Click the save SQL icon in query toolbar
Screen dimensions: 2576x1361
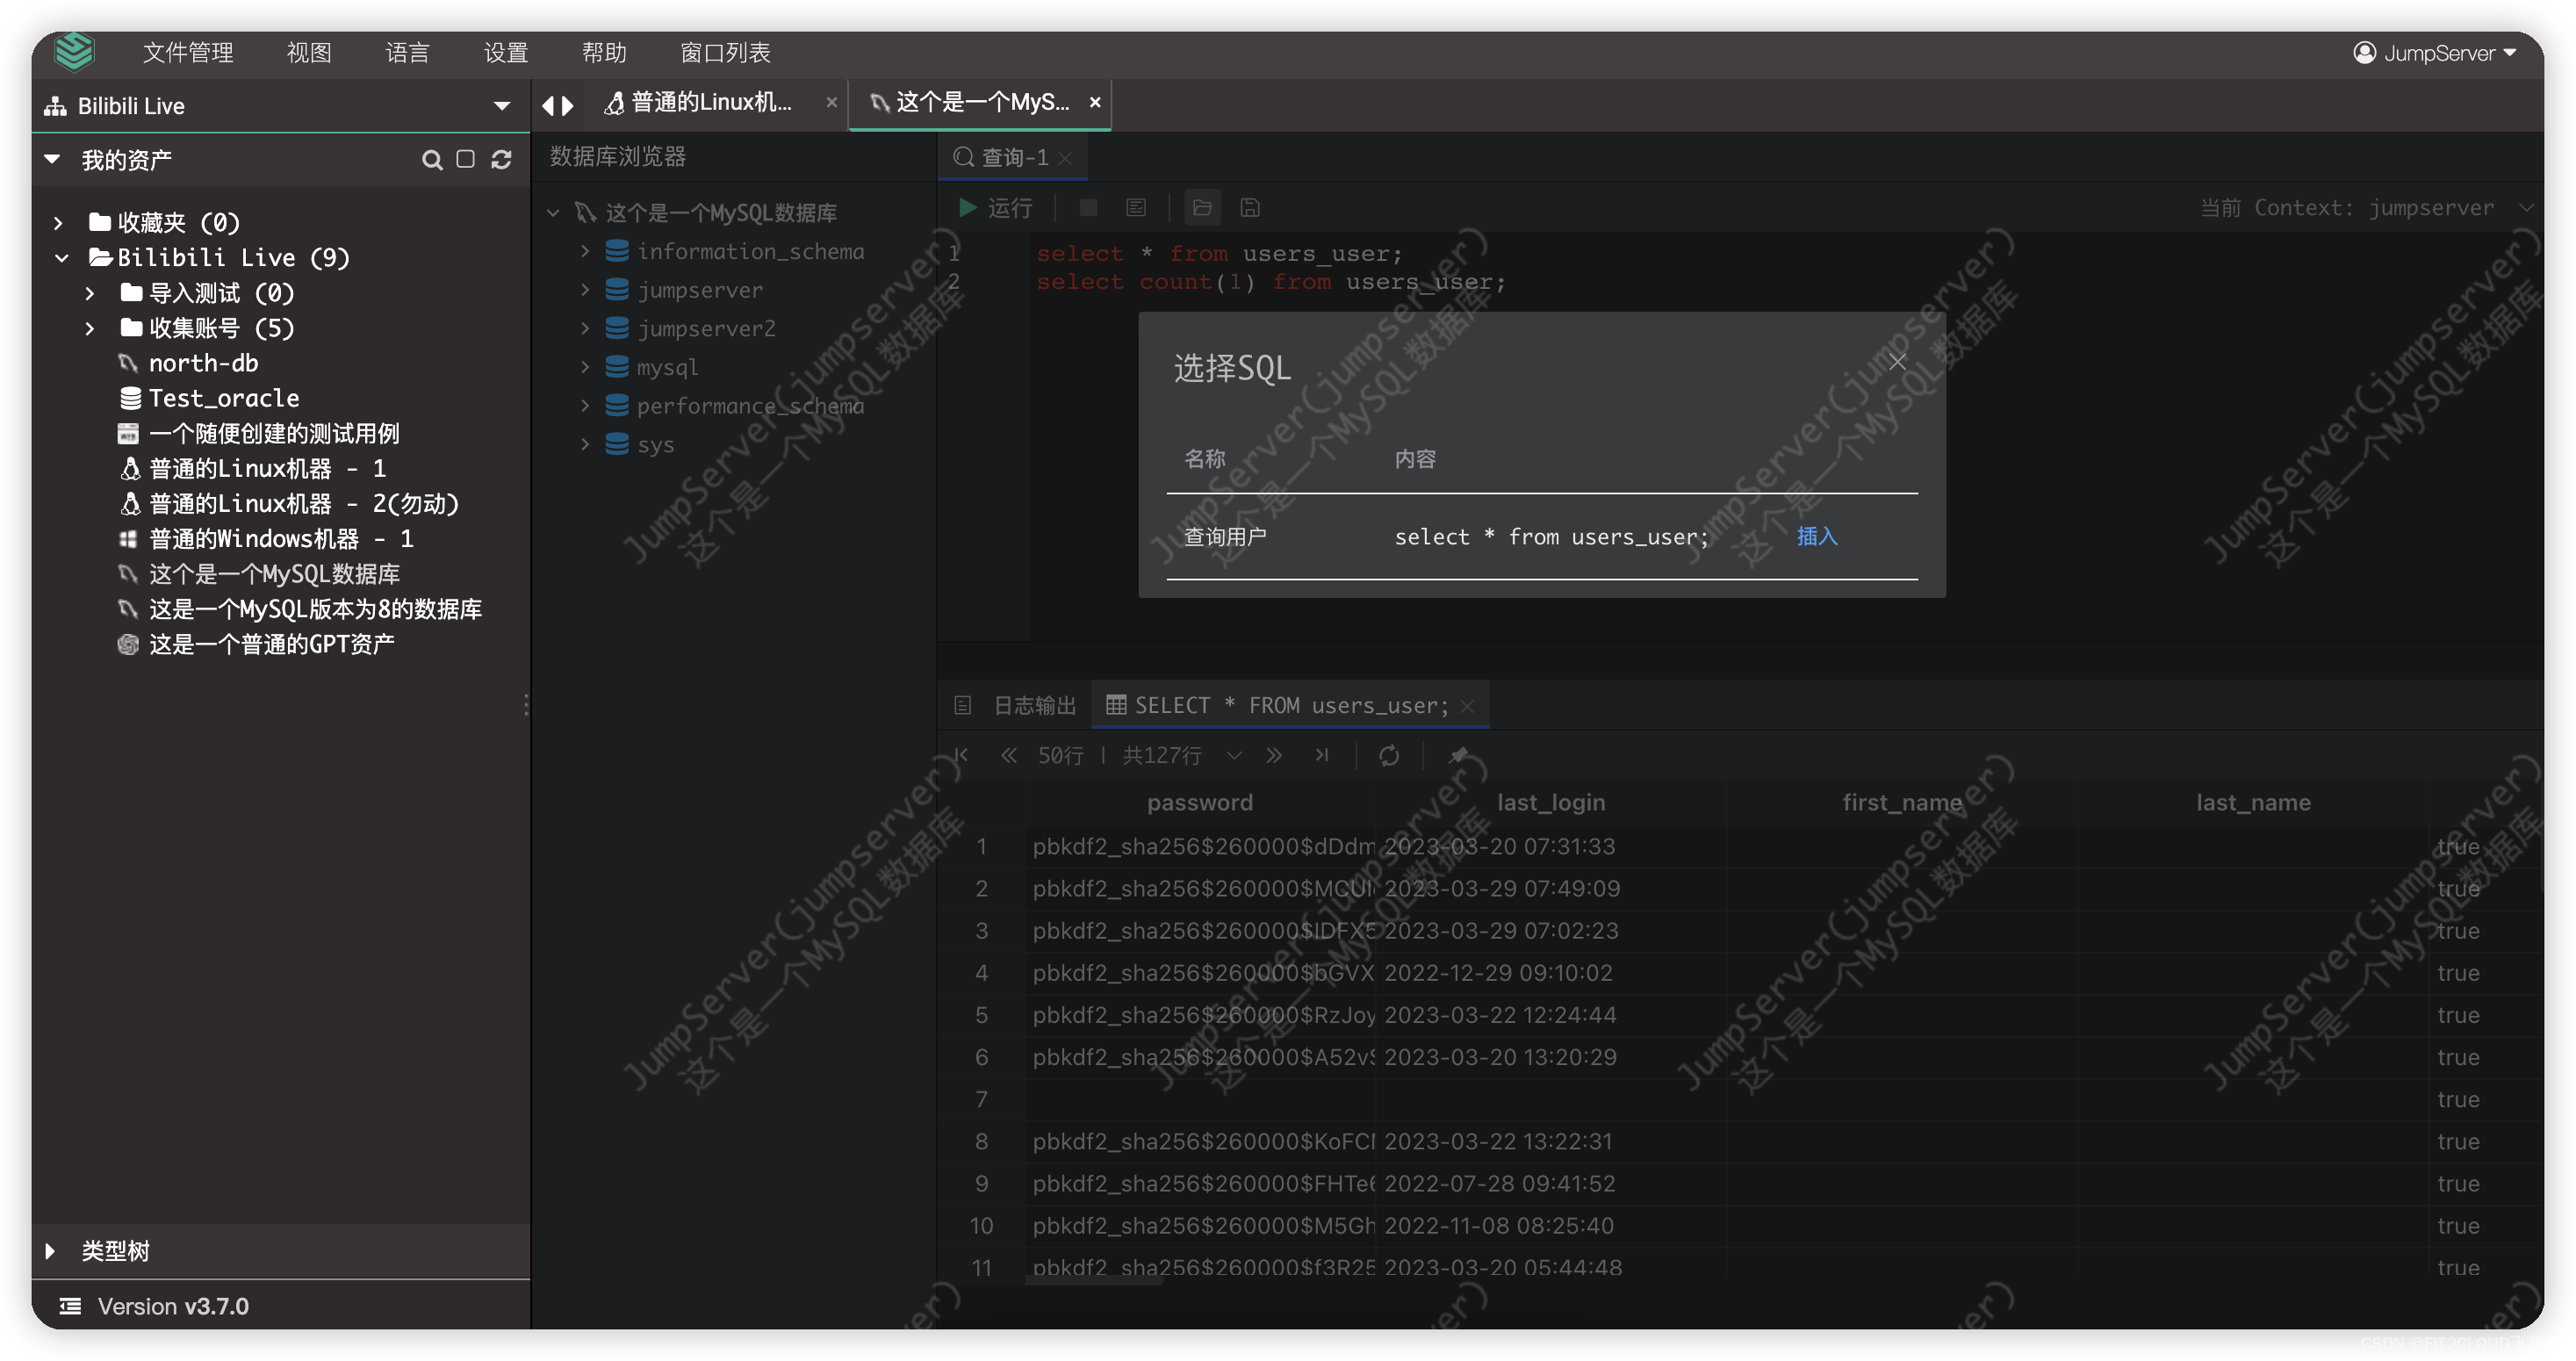click(1250, 208)
